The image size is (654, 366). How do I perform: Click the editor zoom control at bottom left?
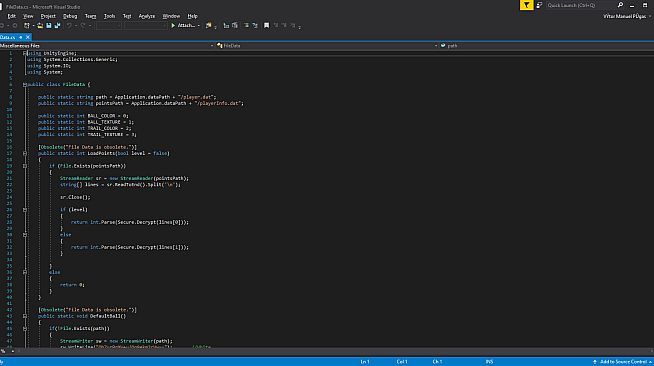8,351
